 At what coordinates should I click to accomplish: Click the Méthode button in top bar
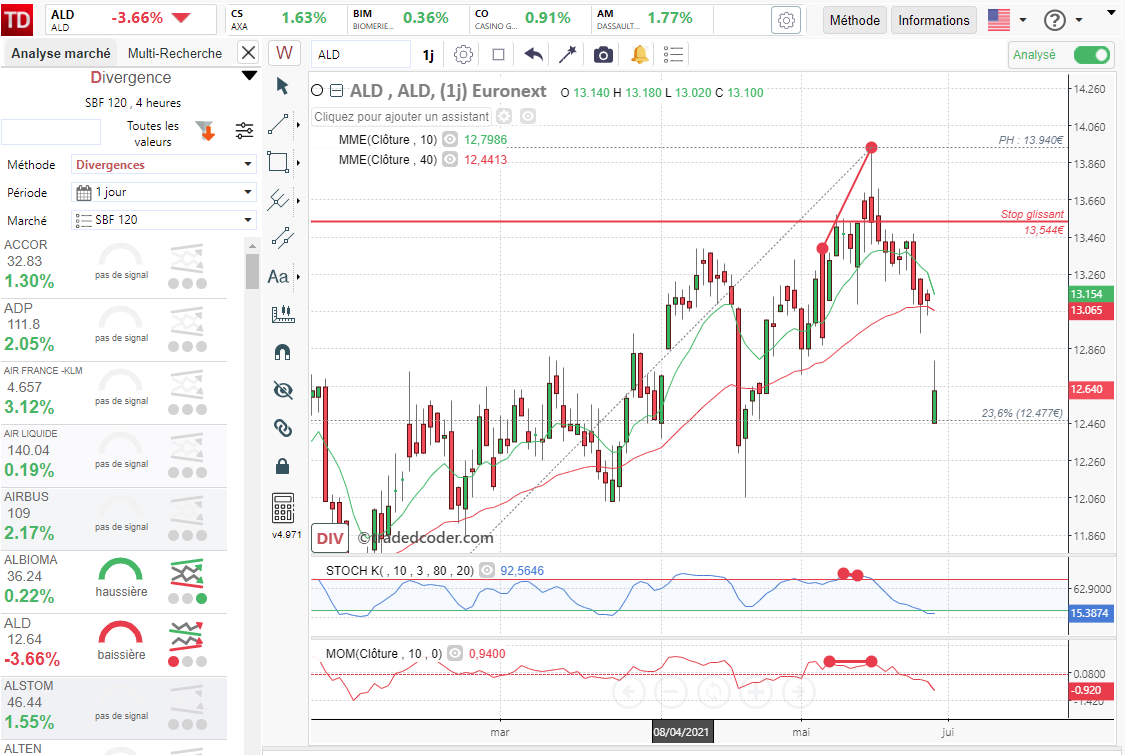[x=855, y=20]
